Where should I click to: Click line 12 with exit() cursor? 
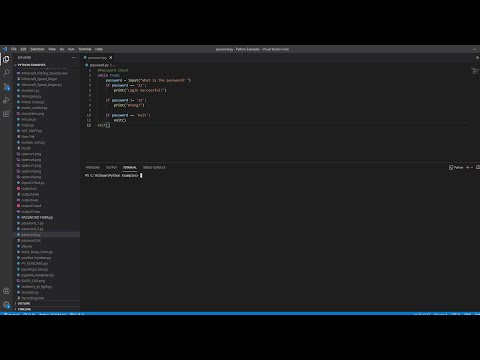pos(104,125)
